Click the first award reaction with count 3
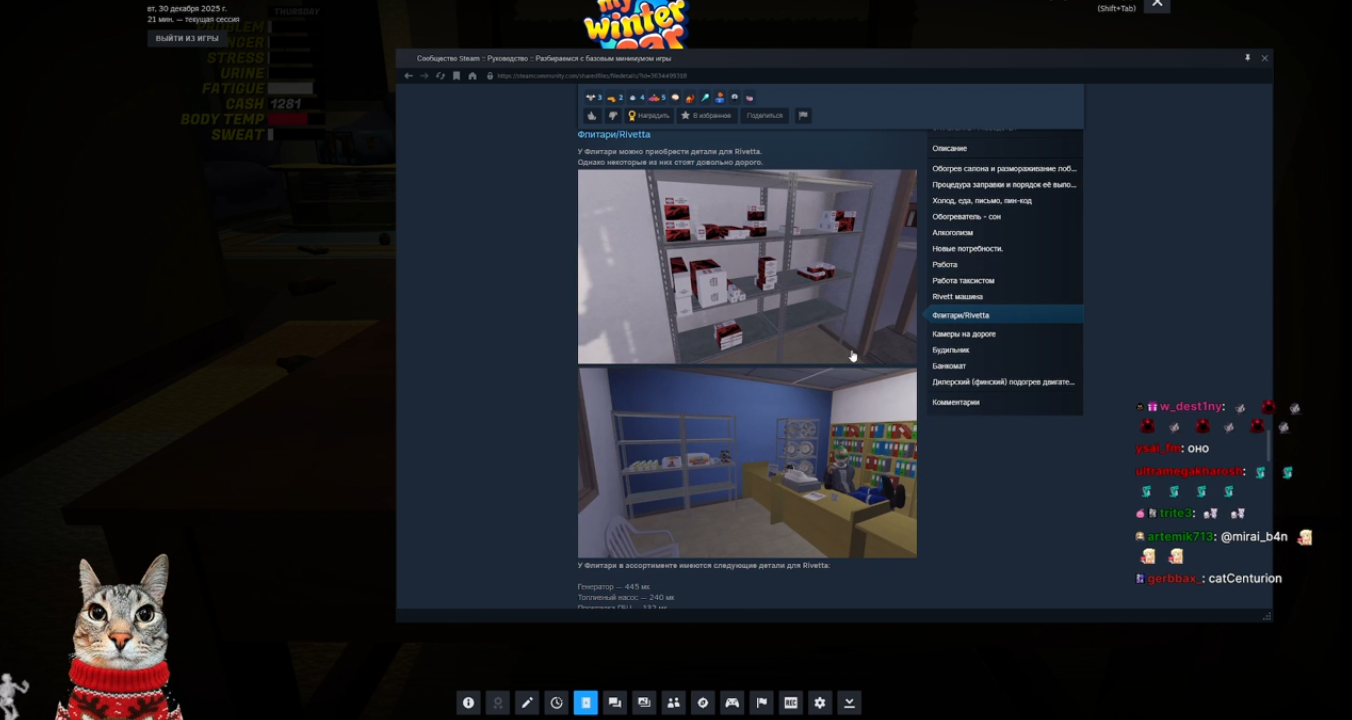Screen dimensions: 1352x720 tap(593, 98)
